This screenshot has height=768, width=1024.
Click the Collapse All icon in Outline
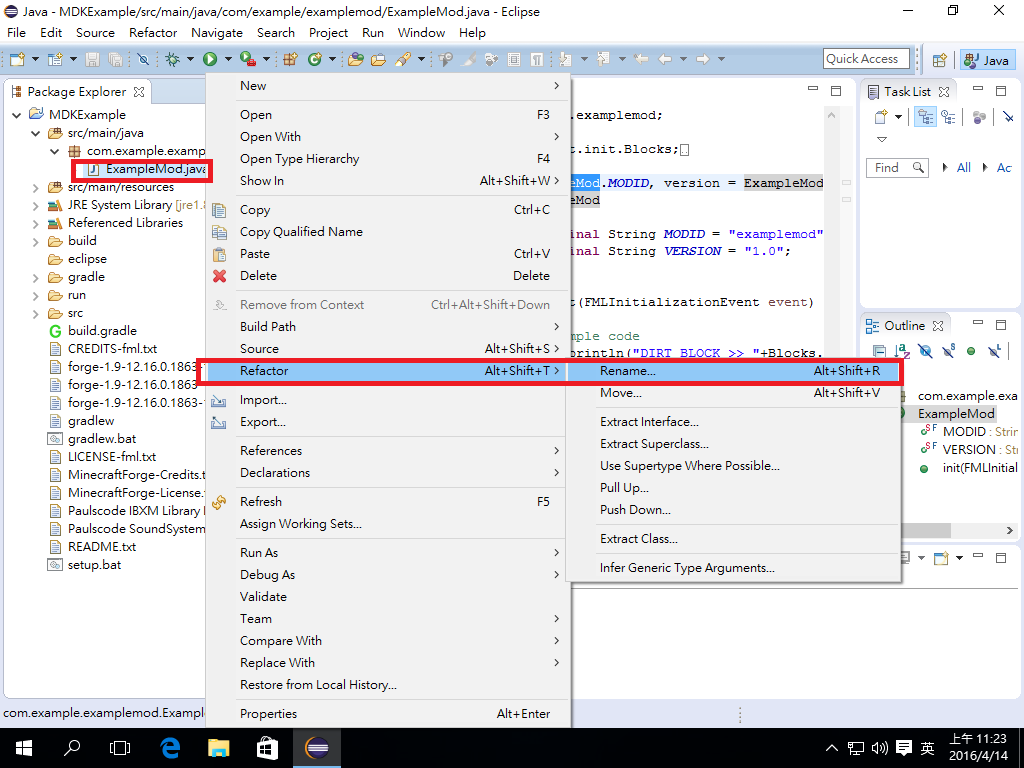click(x=880, y=351)
